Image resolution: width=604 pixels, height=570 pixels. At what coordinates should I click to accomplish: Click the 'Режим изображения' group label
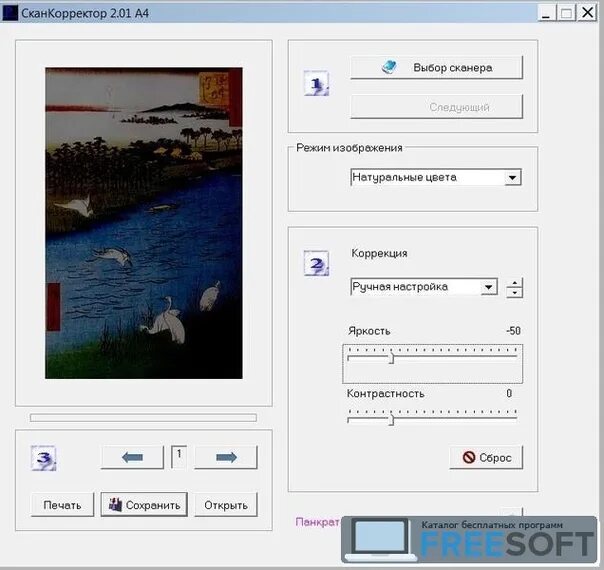tap(349, 148)
